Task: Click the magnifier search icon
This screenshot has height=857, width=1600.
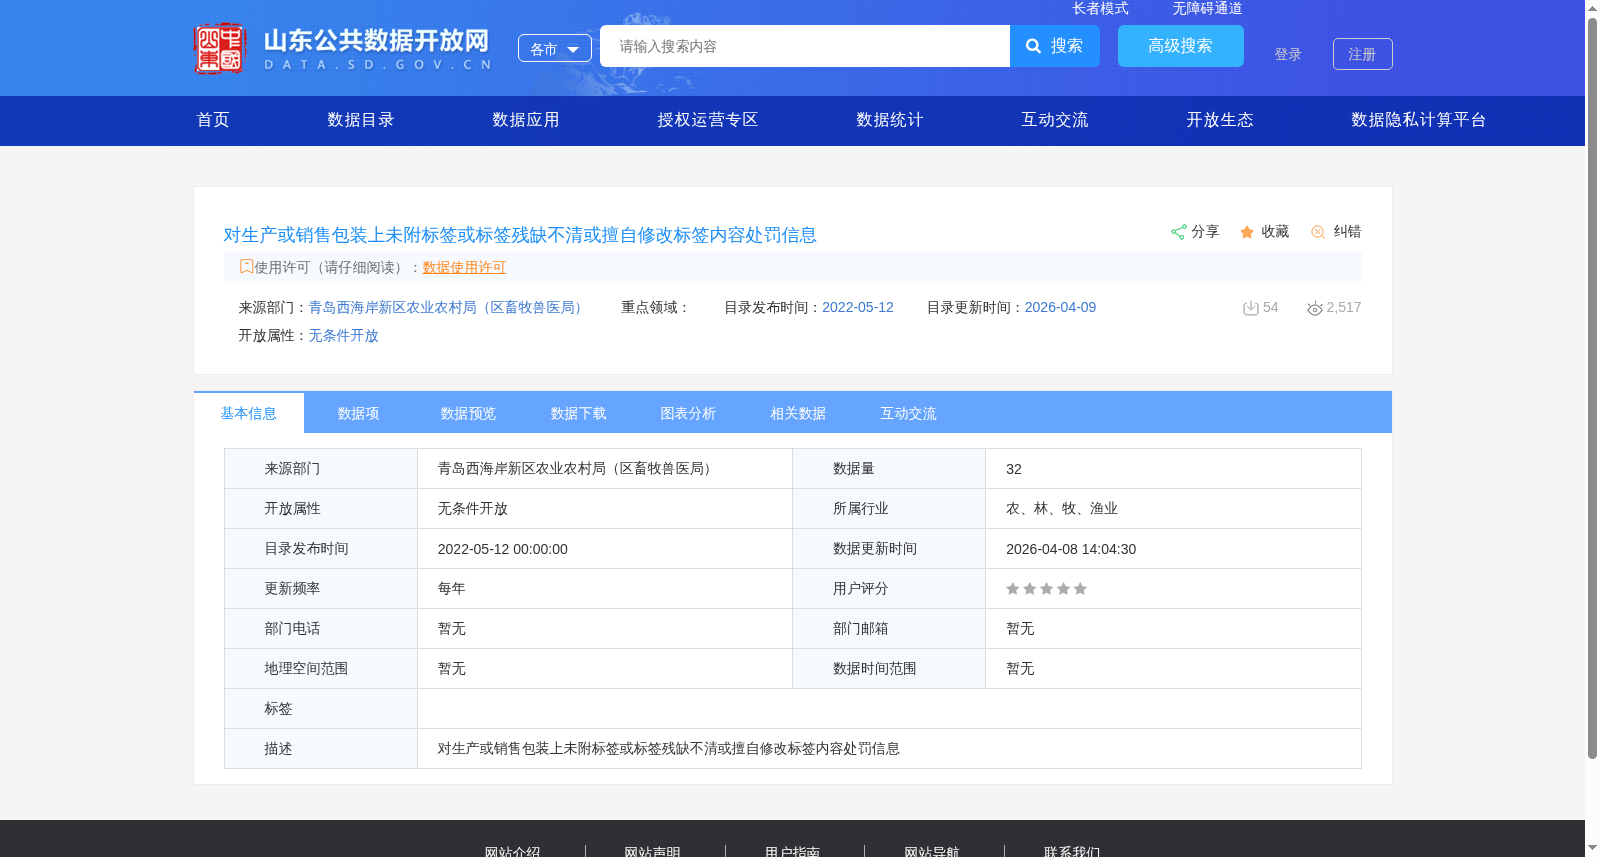Action: (x=1034, y=46)
